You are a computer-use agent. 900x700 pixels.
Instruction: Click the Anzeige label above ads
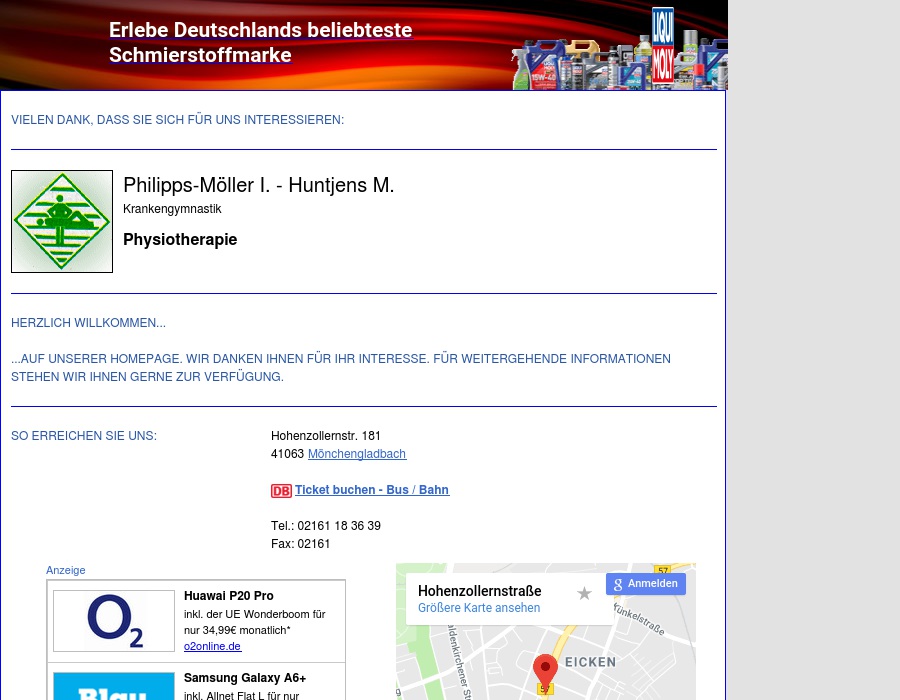coord(66,570)
